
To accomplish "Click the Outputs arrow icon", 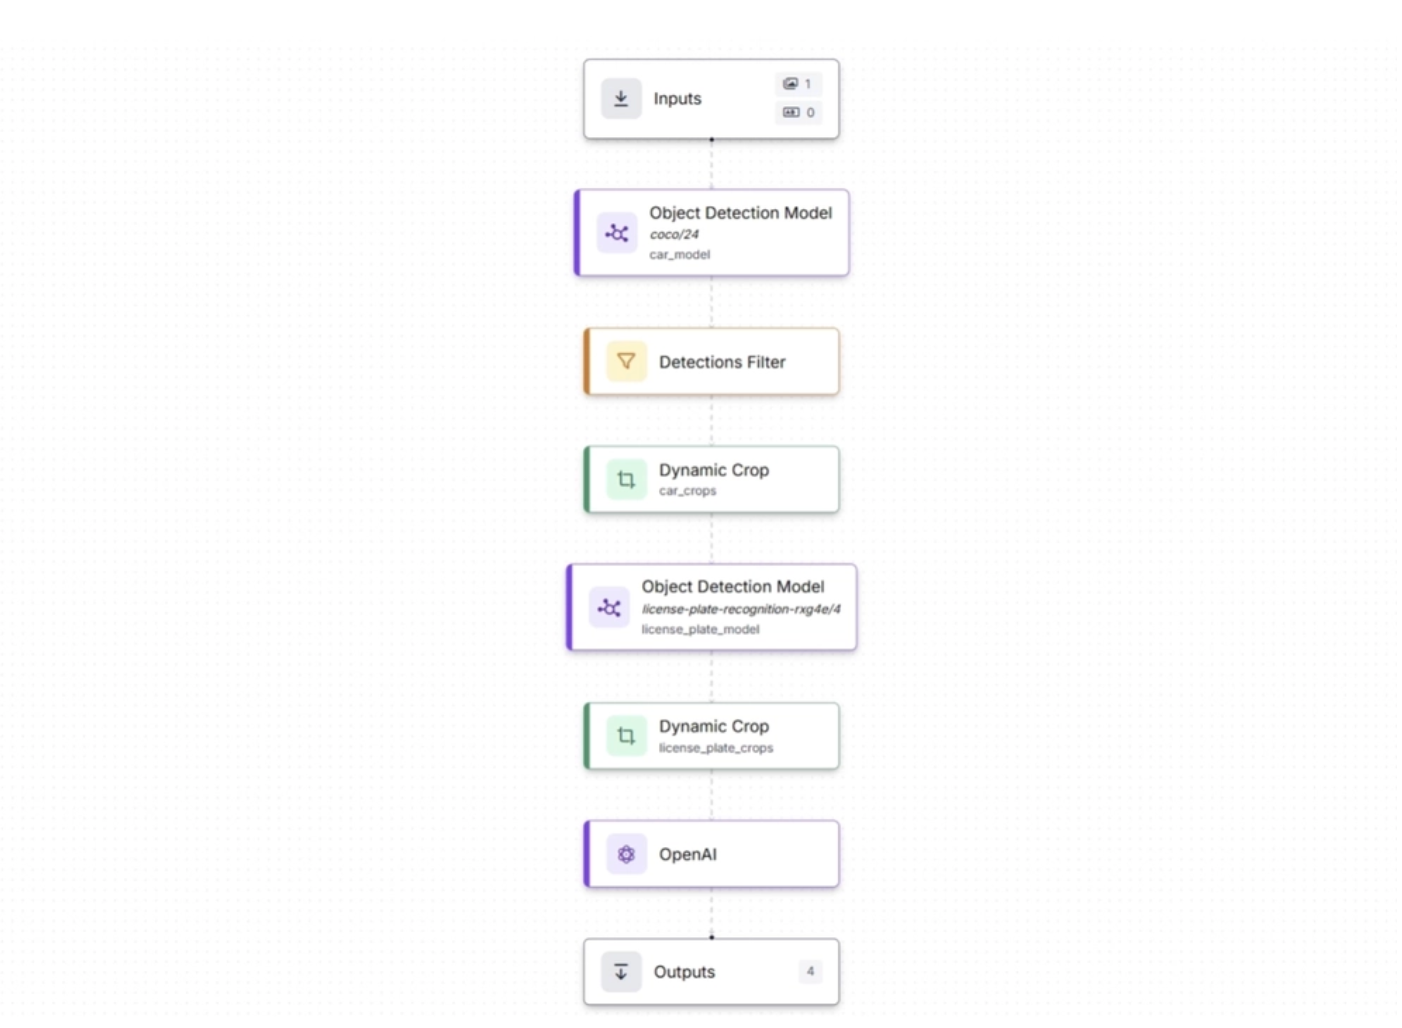I will [621, 971].
